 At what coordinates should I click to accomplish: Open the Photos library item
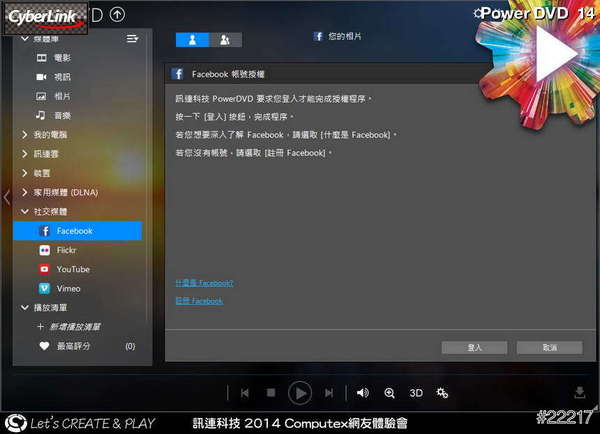click(54, 96)
